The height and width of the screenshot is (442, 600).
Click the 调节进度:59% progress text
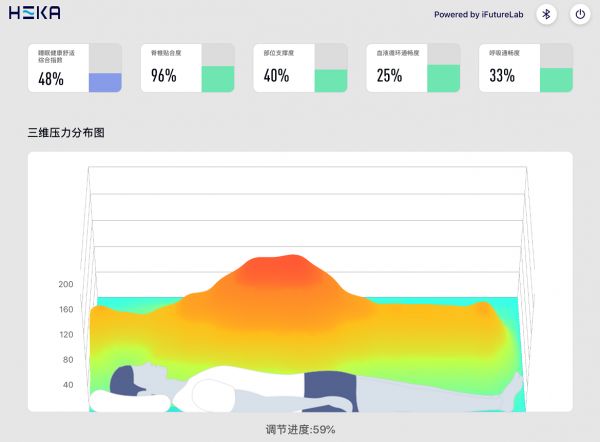pyautogui.click(x=300, y=429)
